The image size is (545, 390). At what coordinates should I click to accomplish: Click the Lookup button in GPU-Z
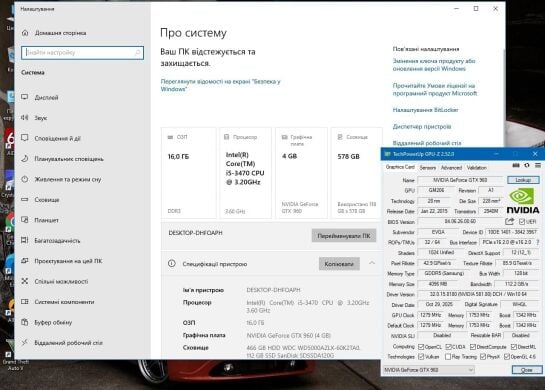[x=523, y=180]
